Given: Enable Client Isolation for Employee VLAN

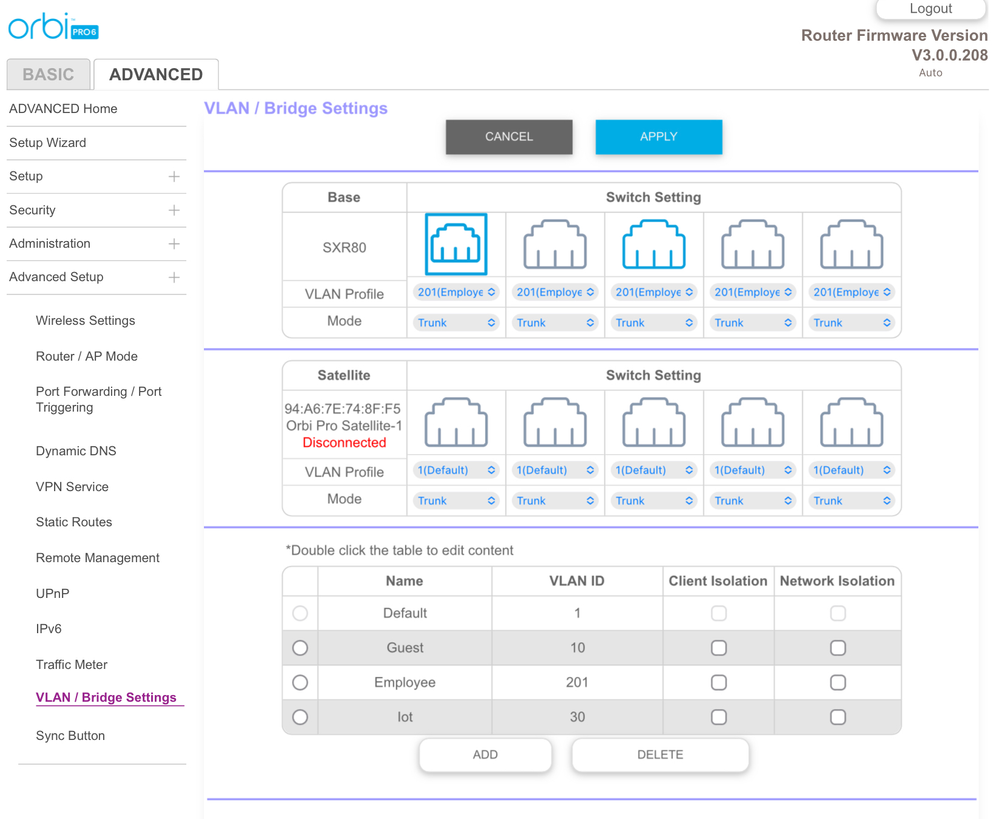Looking at the screenshot, I should point(718,683).
